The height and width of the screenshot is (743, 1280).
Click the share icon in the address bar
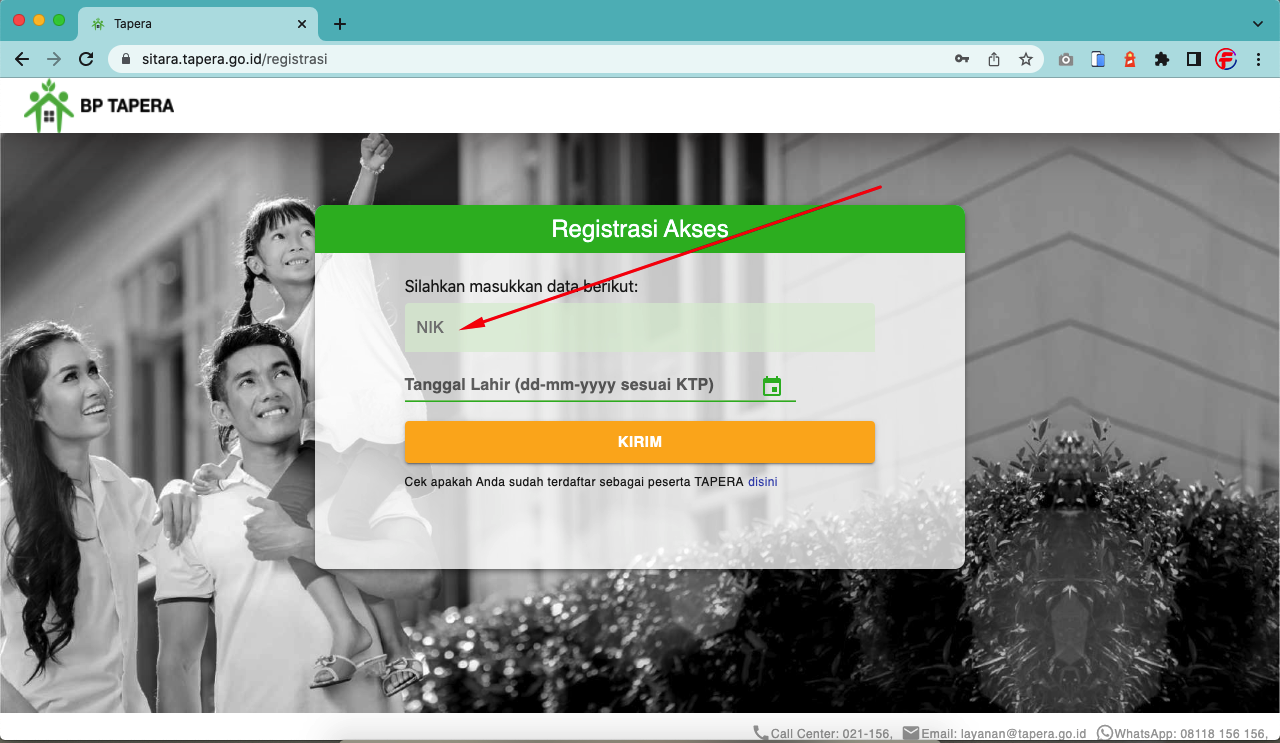click(993, 59)
